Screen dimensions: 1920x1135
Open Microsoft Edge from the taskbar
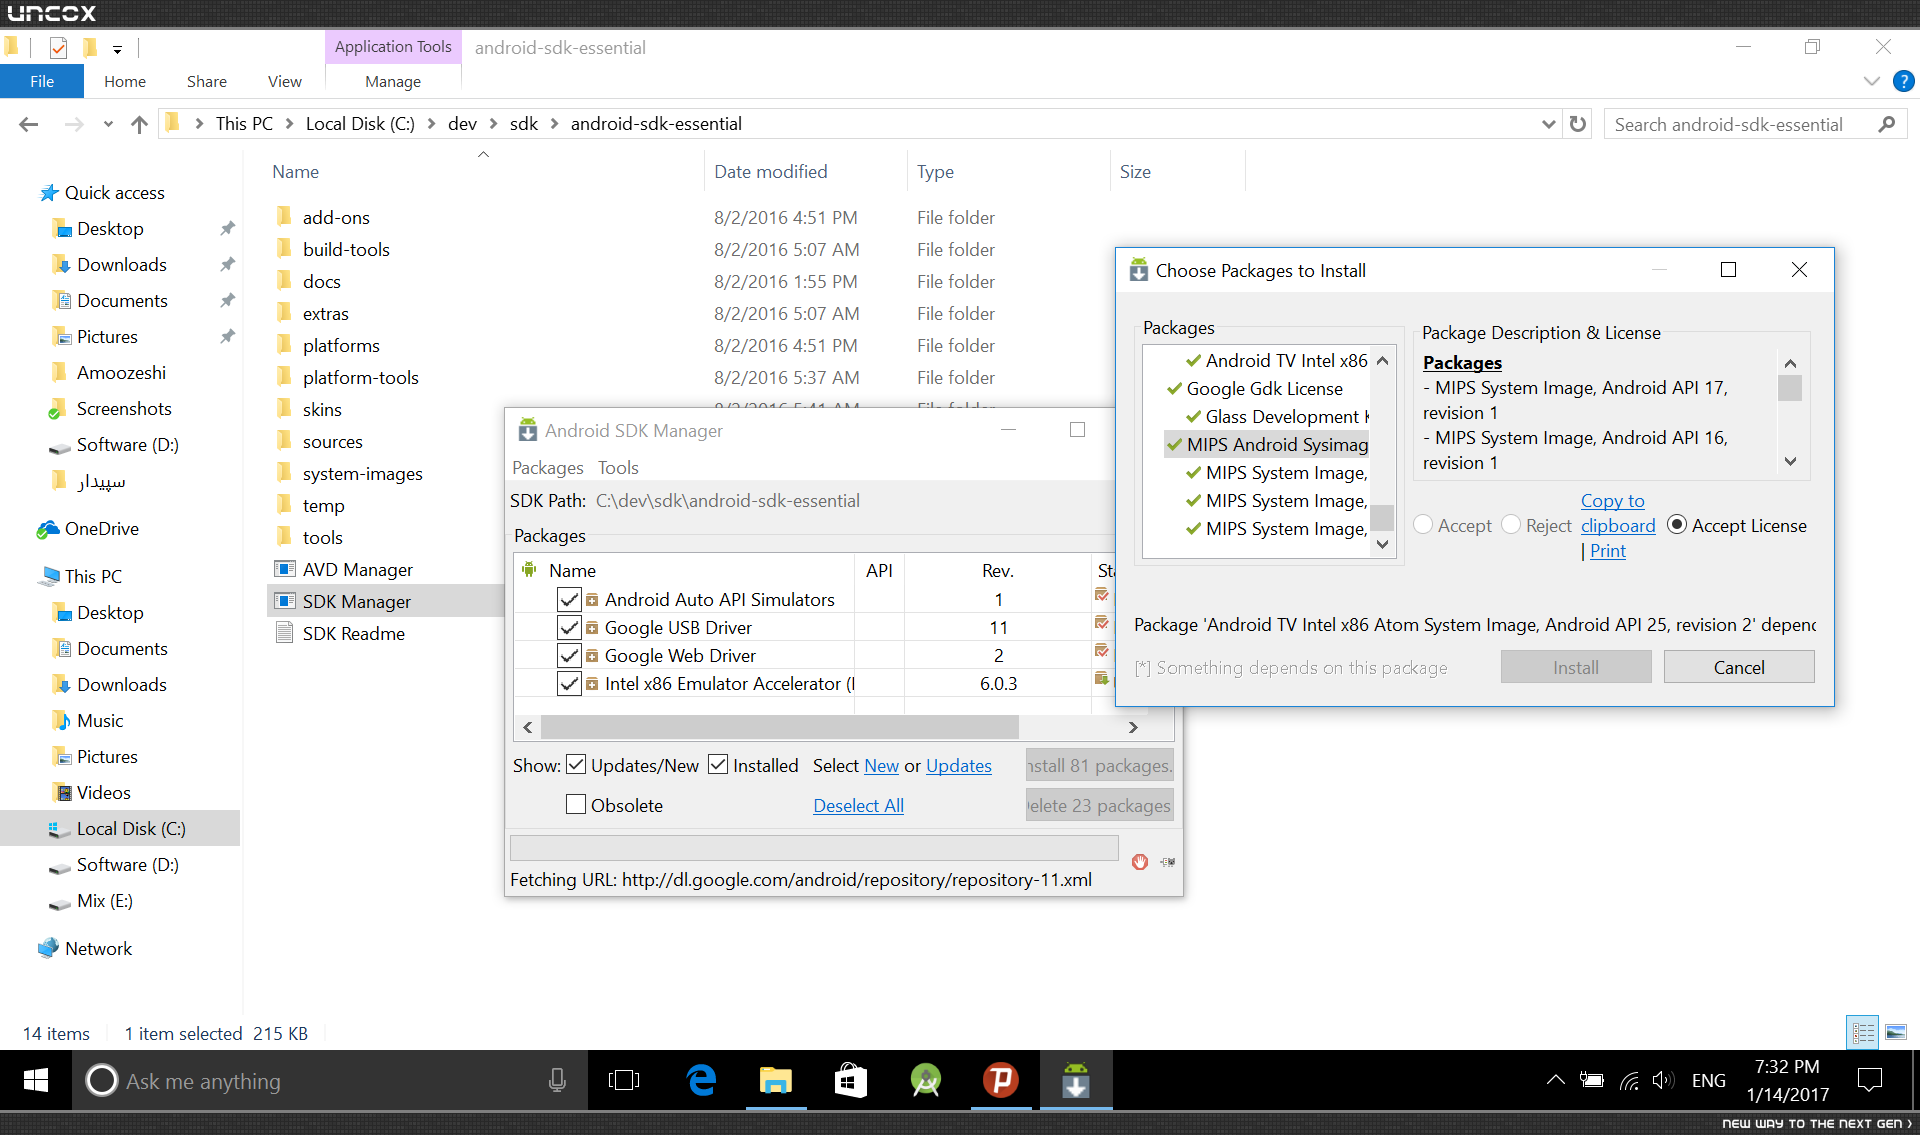(701, 1081)
